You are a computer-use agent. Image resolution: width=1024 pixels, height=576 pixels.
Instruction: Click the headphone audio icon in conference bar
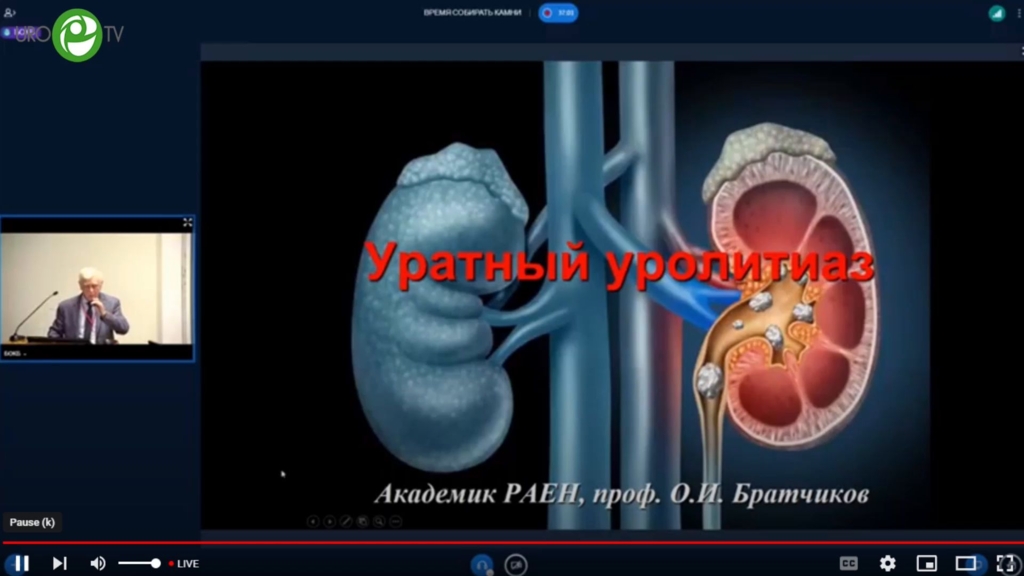[x=482, y=564]
